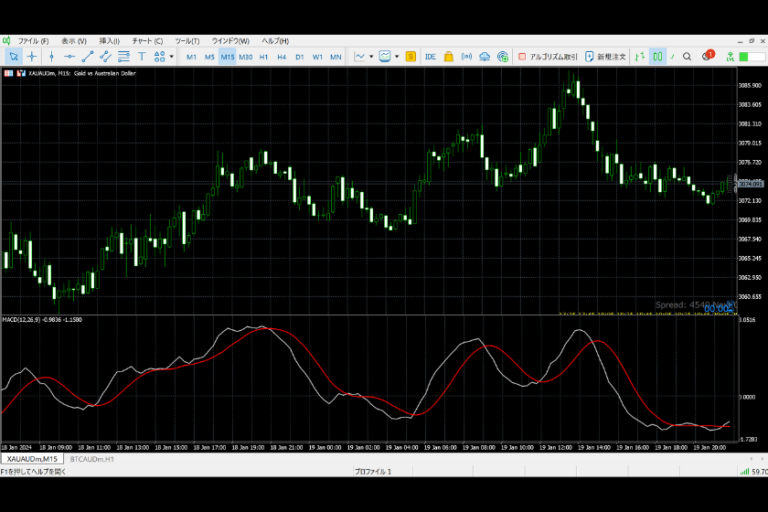Open notifications icon with red badge

(x=706, y=57)
